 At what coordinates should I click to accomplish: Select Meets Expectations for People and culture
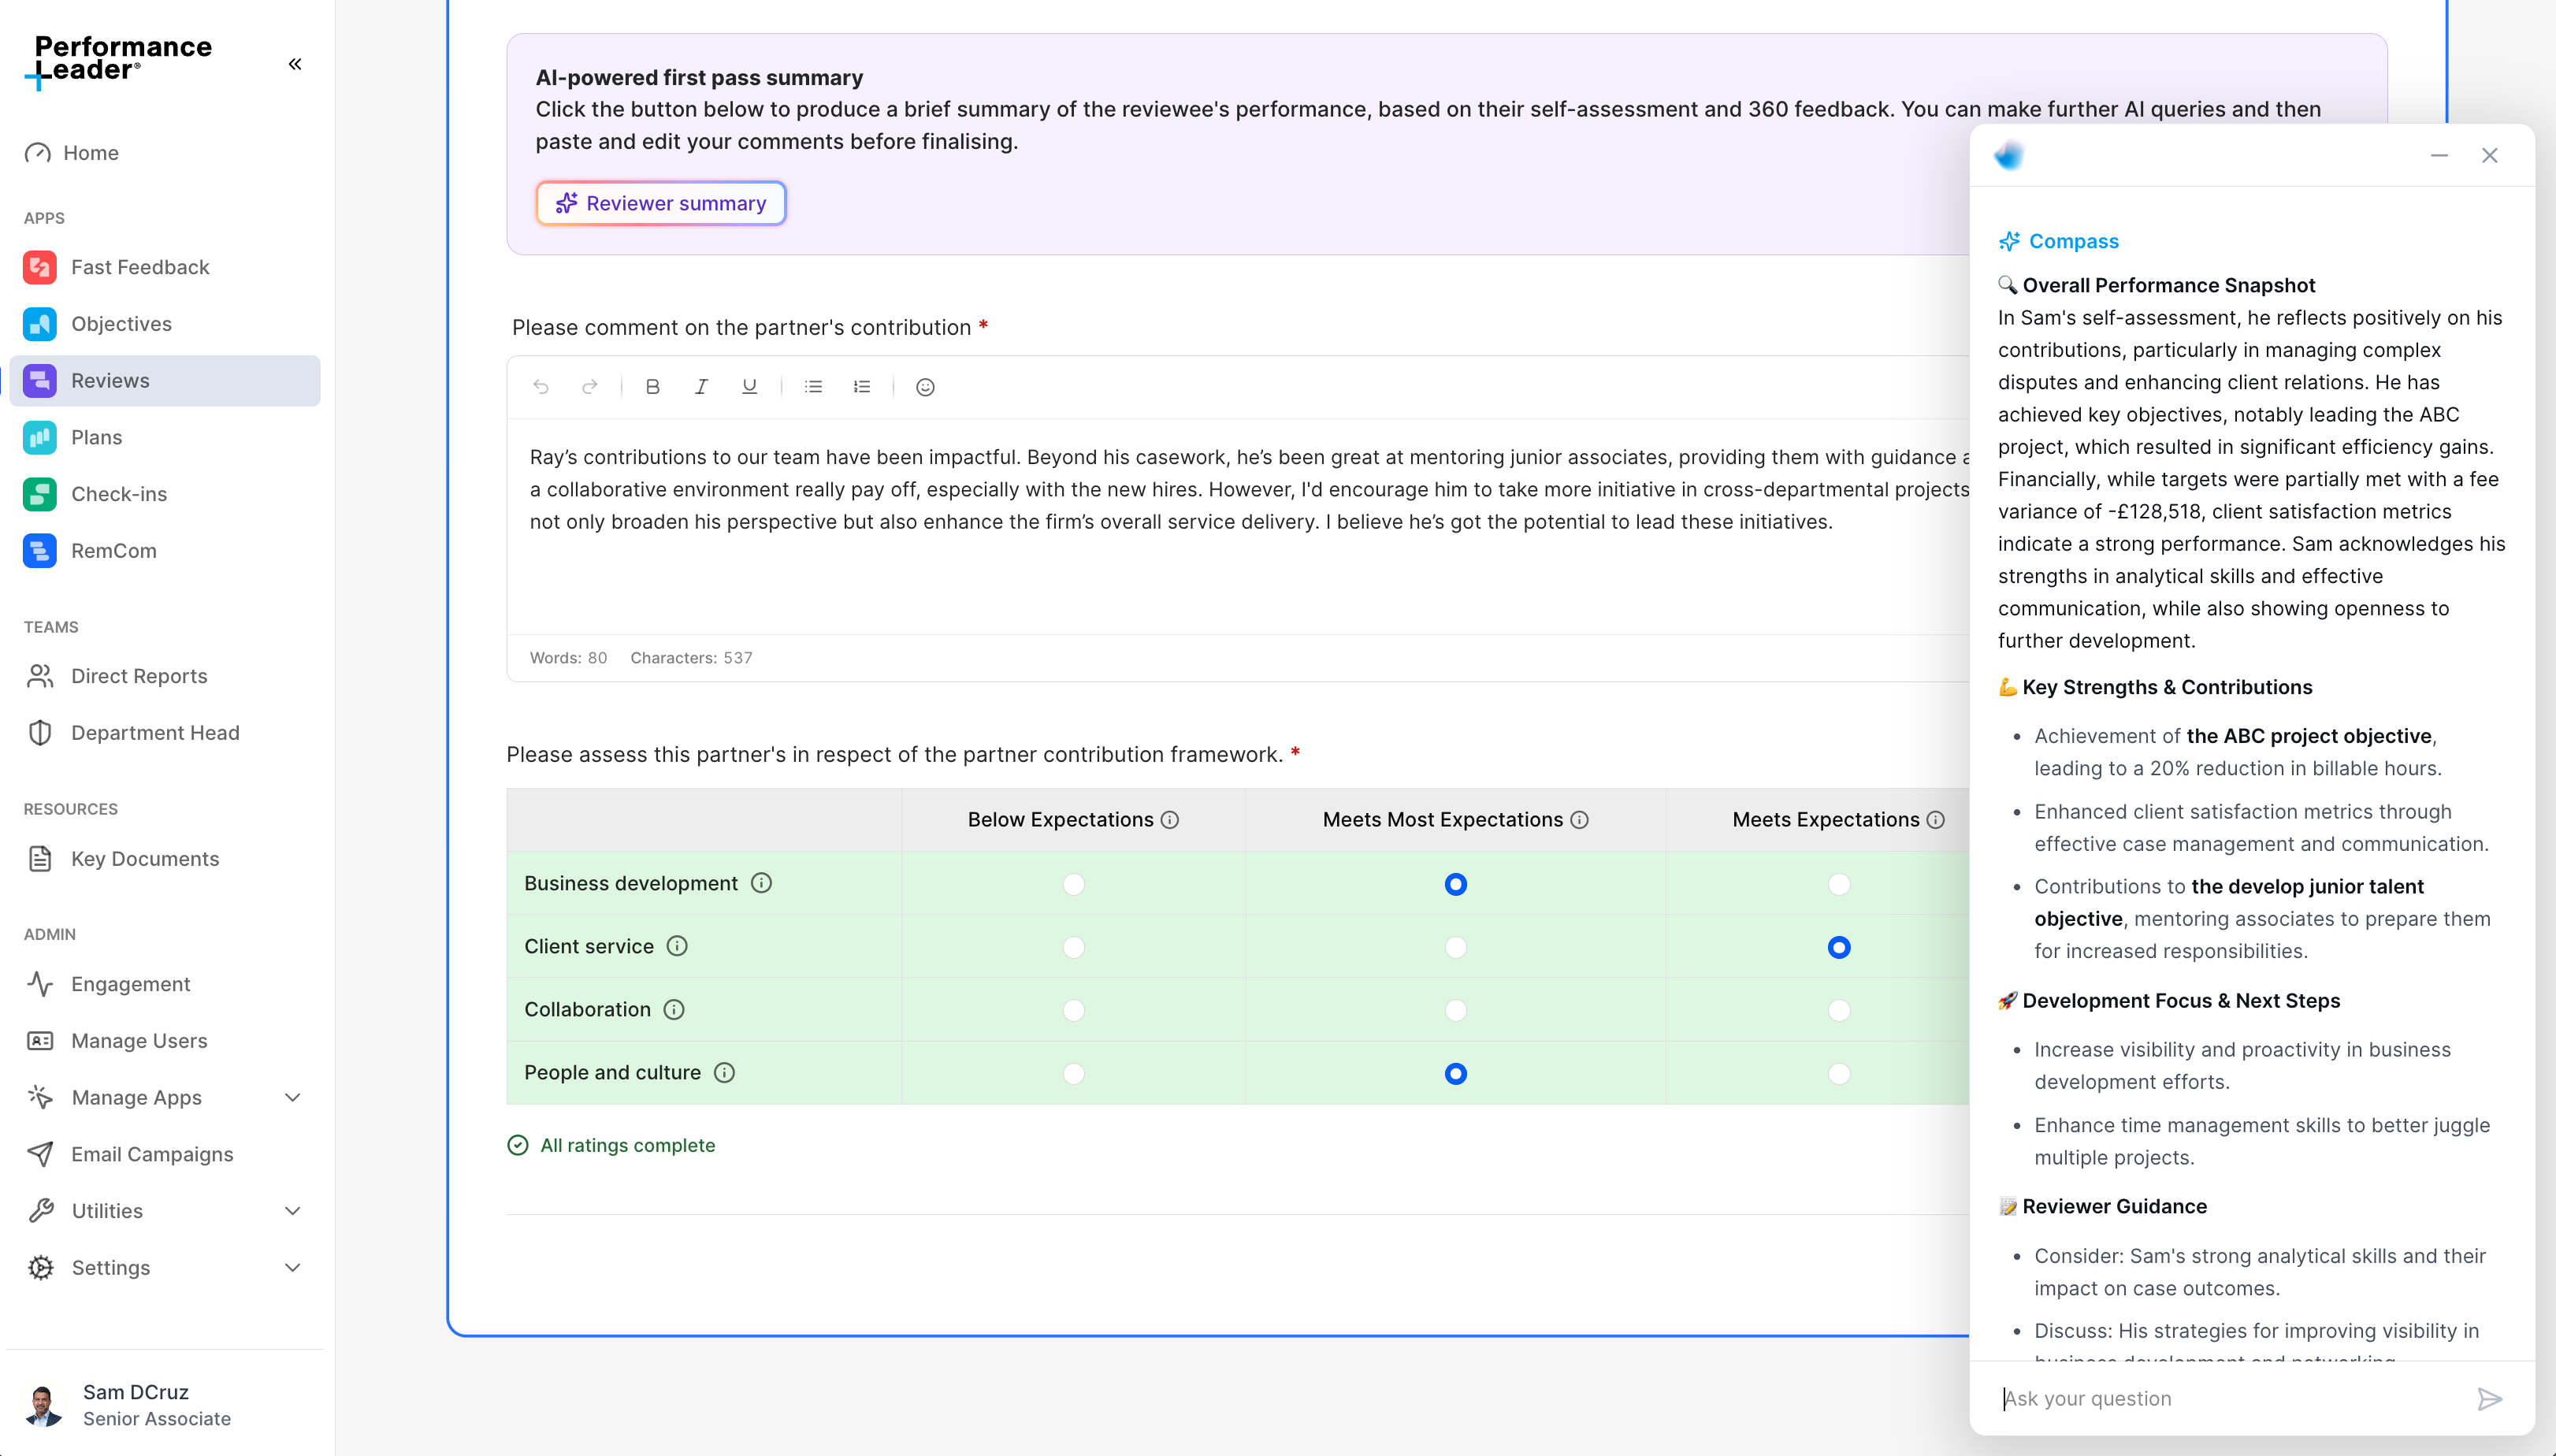pos(1838,1073)
